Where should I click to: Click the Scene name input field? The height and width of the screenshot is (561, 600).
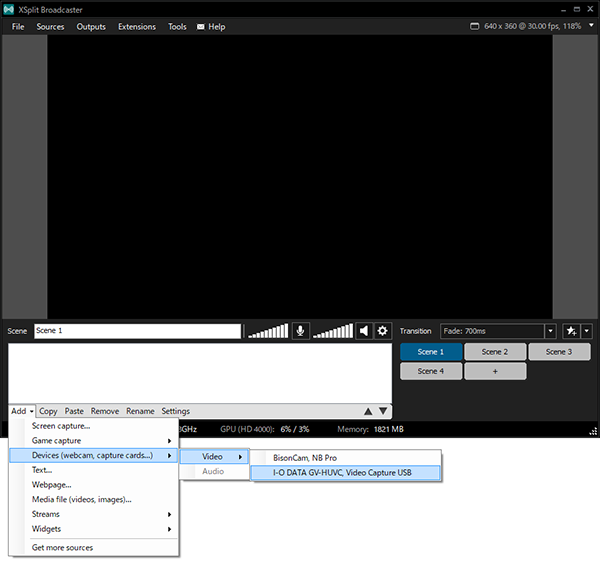(x=137, y=331)
